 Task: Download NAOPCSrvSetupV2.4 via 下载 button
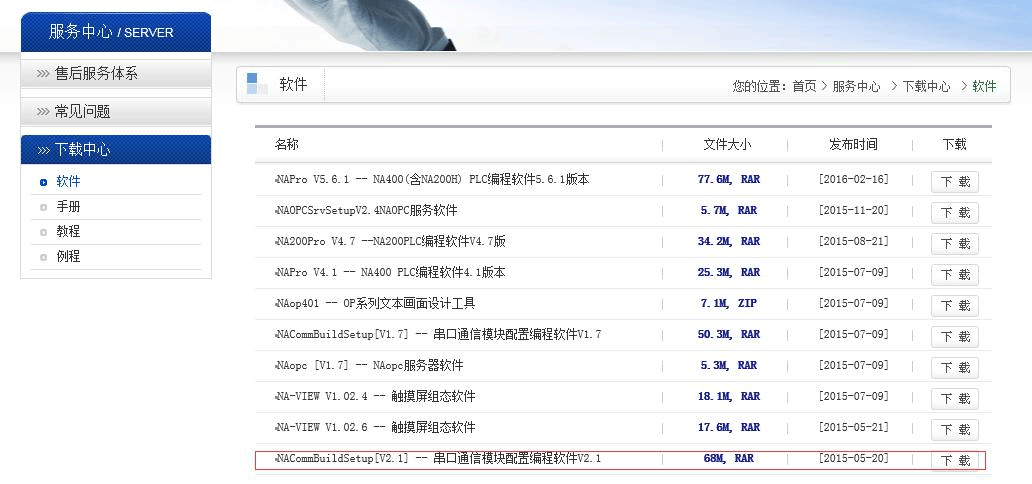[954, 213]
